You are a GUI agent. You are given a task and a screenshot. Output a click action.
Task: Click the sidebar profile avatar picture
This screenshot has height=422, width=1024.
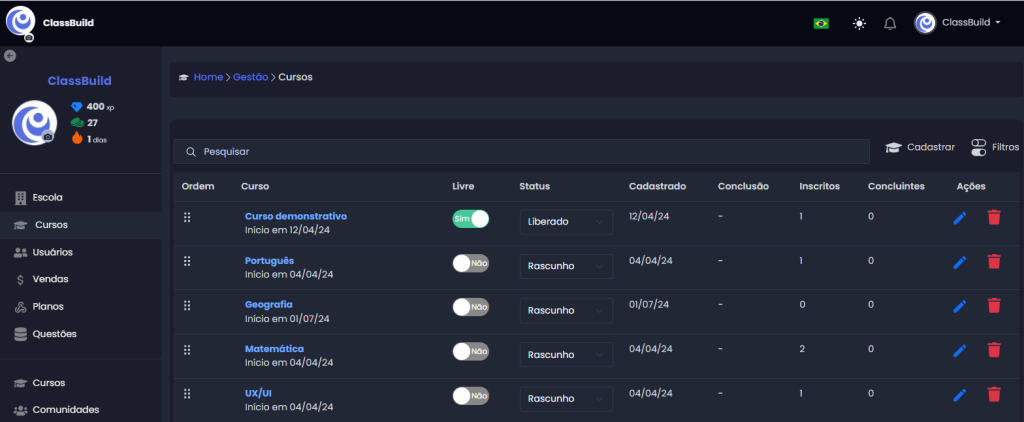pos(35,123)
